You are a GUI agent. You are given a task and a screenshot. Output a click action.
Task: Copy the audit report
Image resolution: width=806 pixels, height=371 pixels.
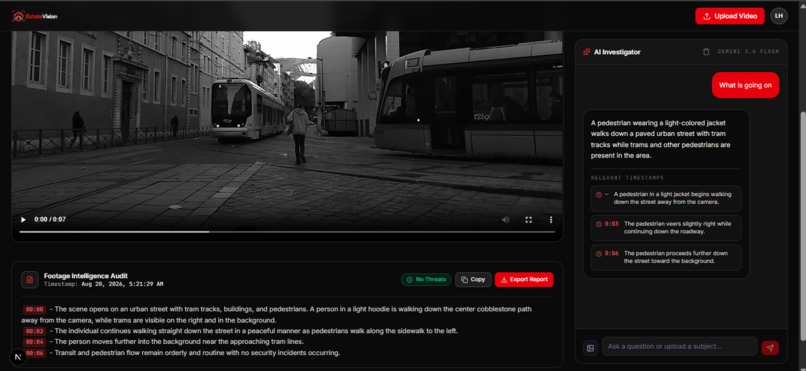pos(473,280)
